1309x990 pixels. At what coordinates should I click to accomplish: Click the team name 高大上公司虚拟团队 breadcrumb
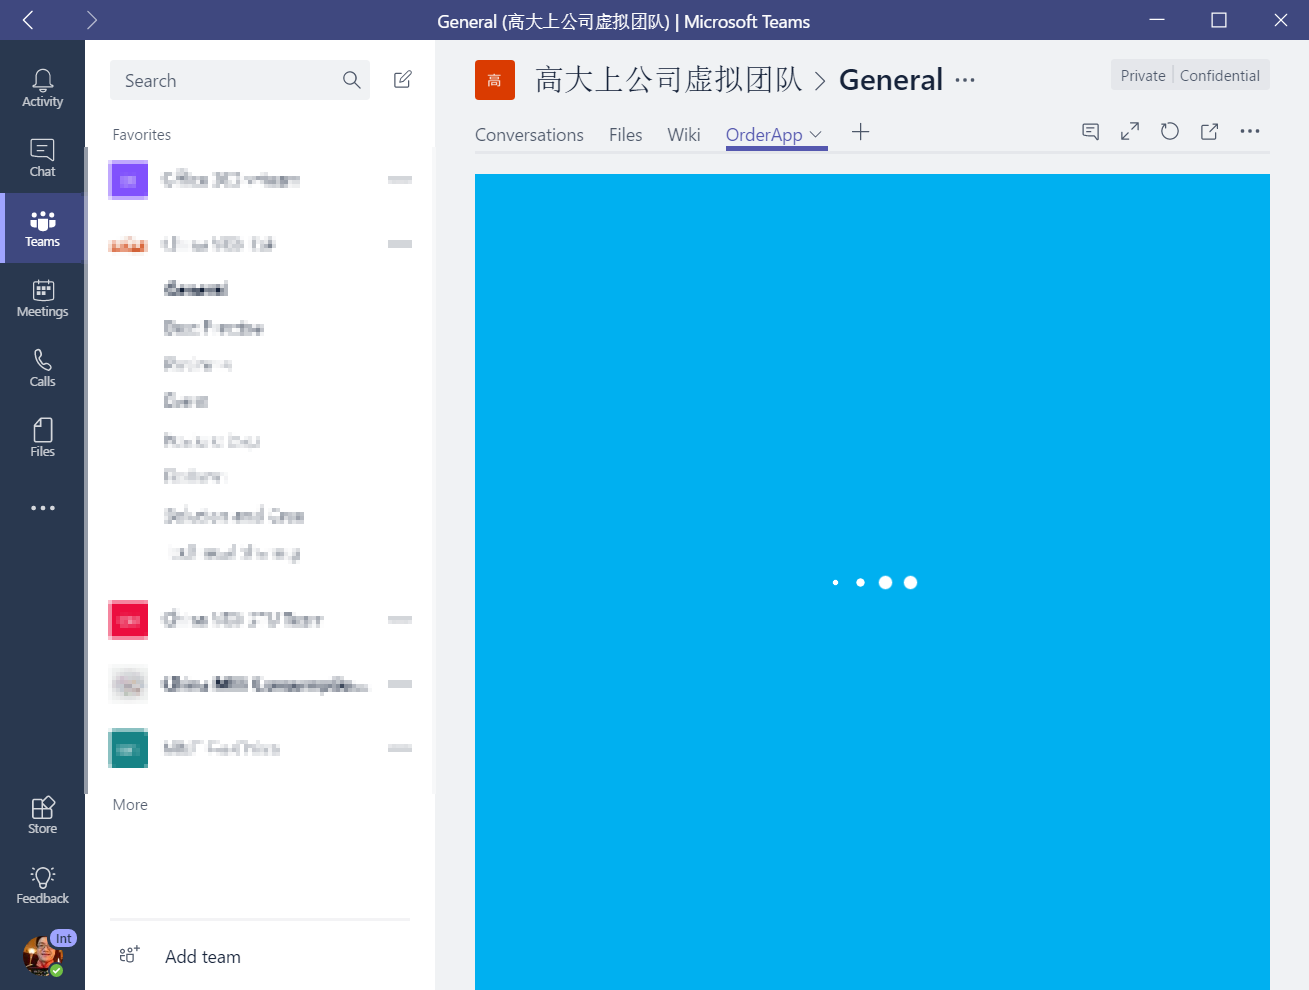tap(669, 80)
